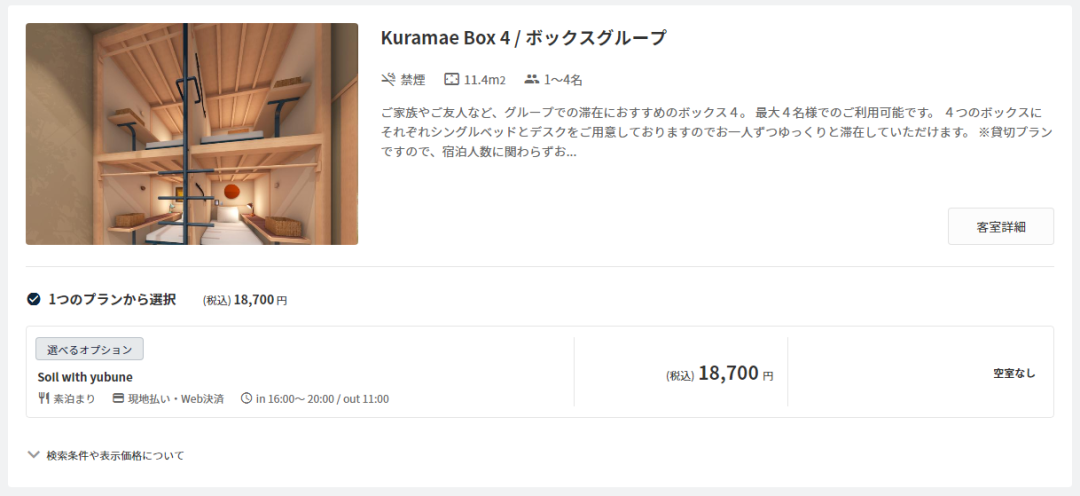This screenshot has width=1080, height=496.
Task: Click the truncated room description paragraph
Action: 716,132
